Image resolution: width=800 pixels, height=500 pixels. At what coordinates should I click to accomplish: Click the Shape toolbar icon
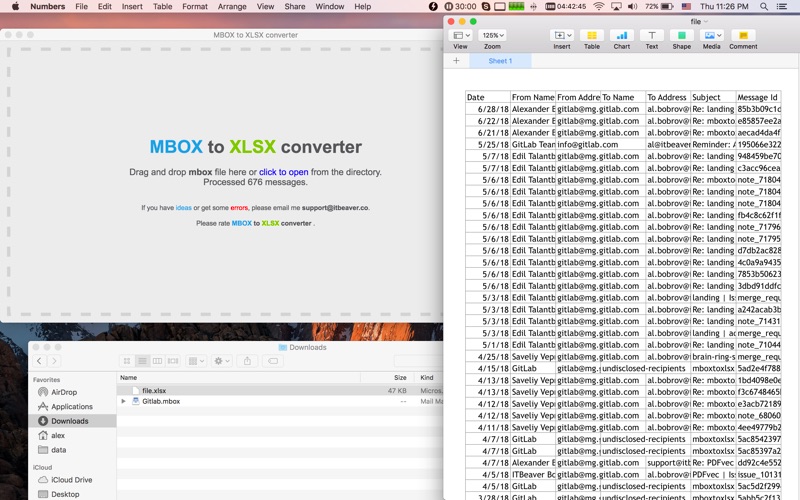coord(682,35)
